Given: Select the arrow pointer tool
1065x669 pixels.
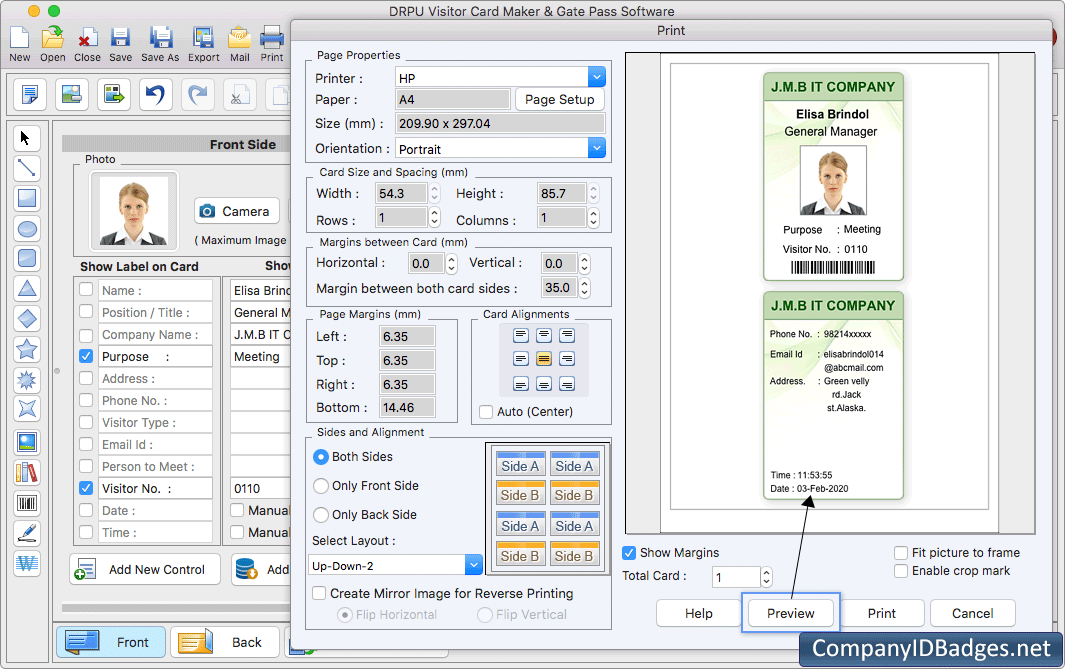Looking at the screenshot, I should pos(26,139).
